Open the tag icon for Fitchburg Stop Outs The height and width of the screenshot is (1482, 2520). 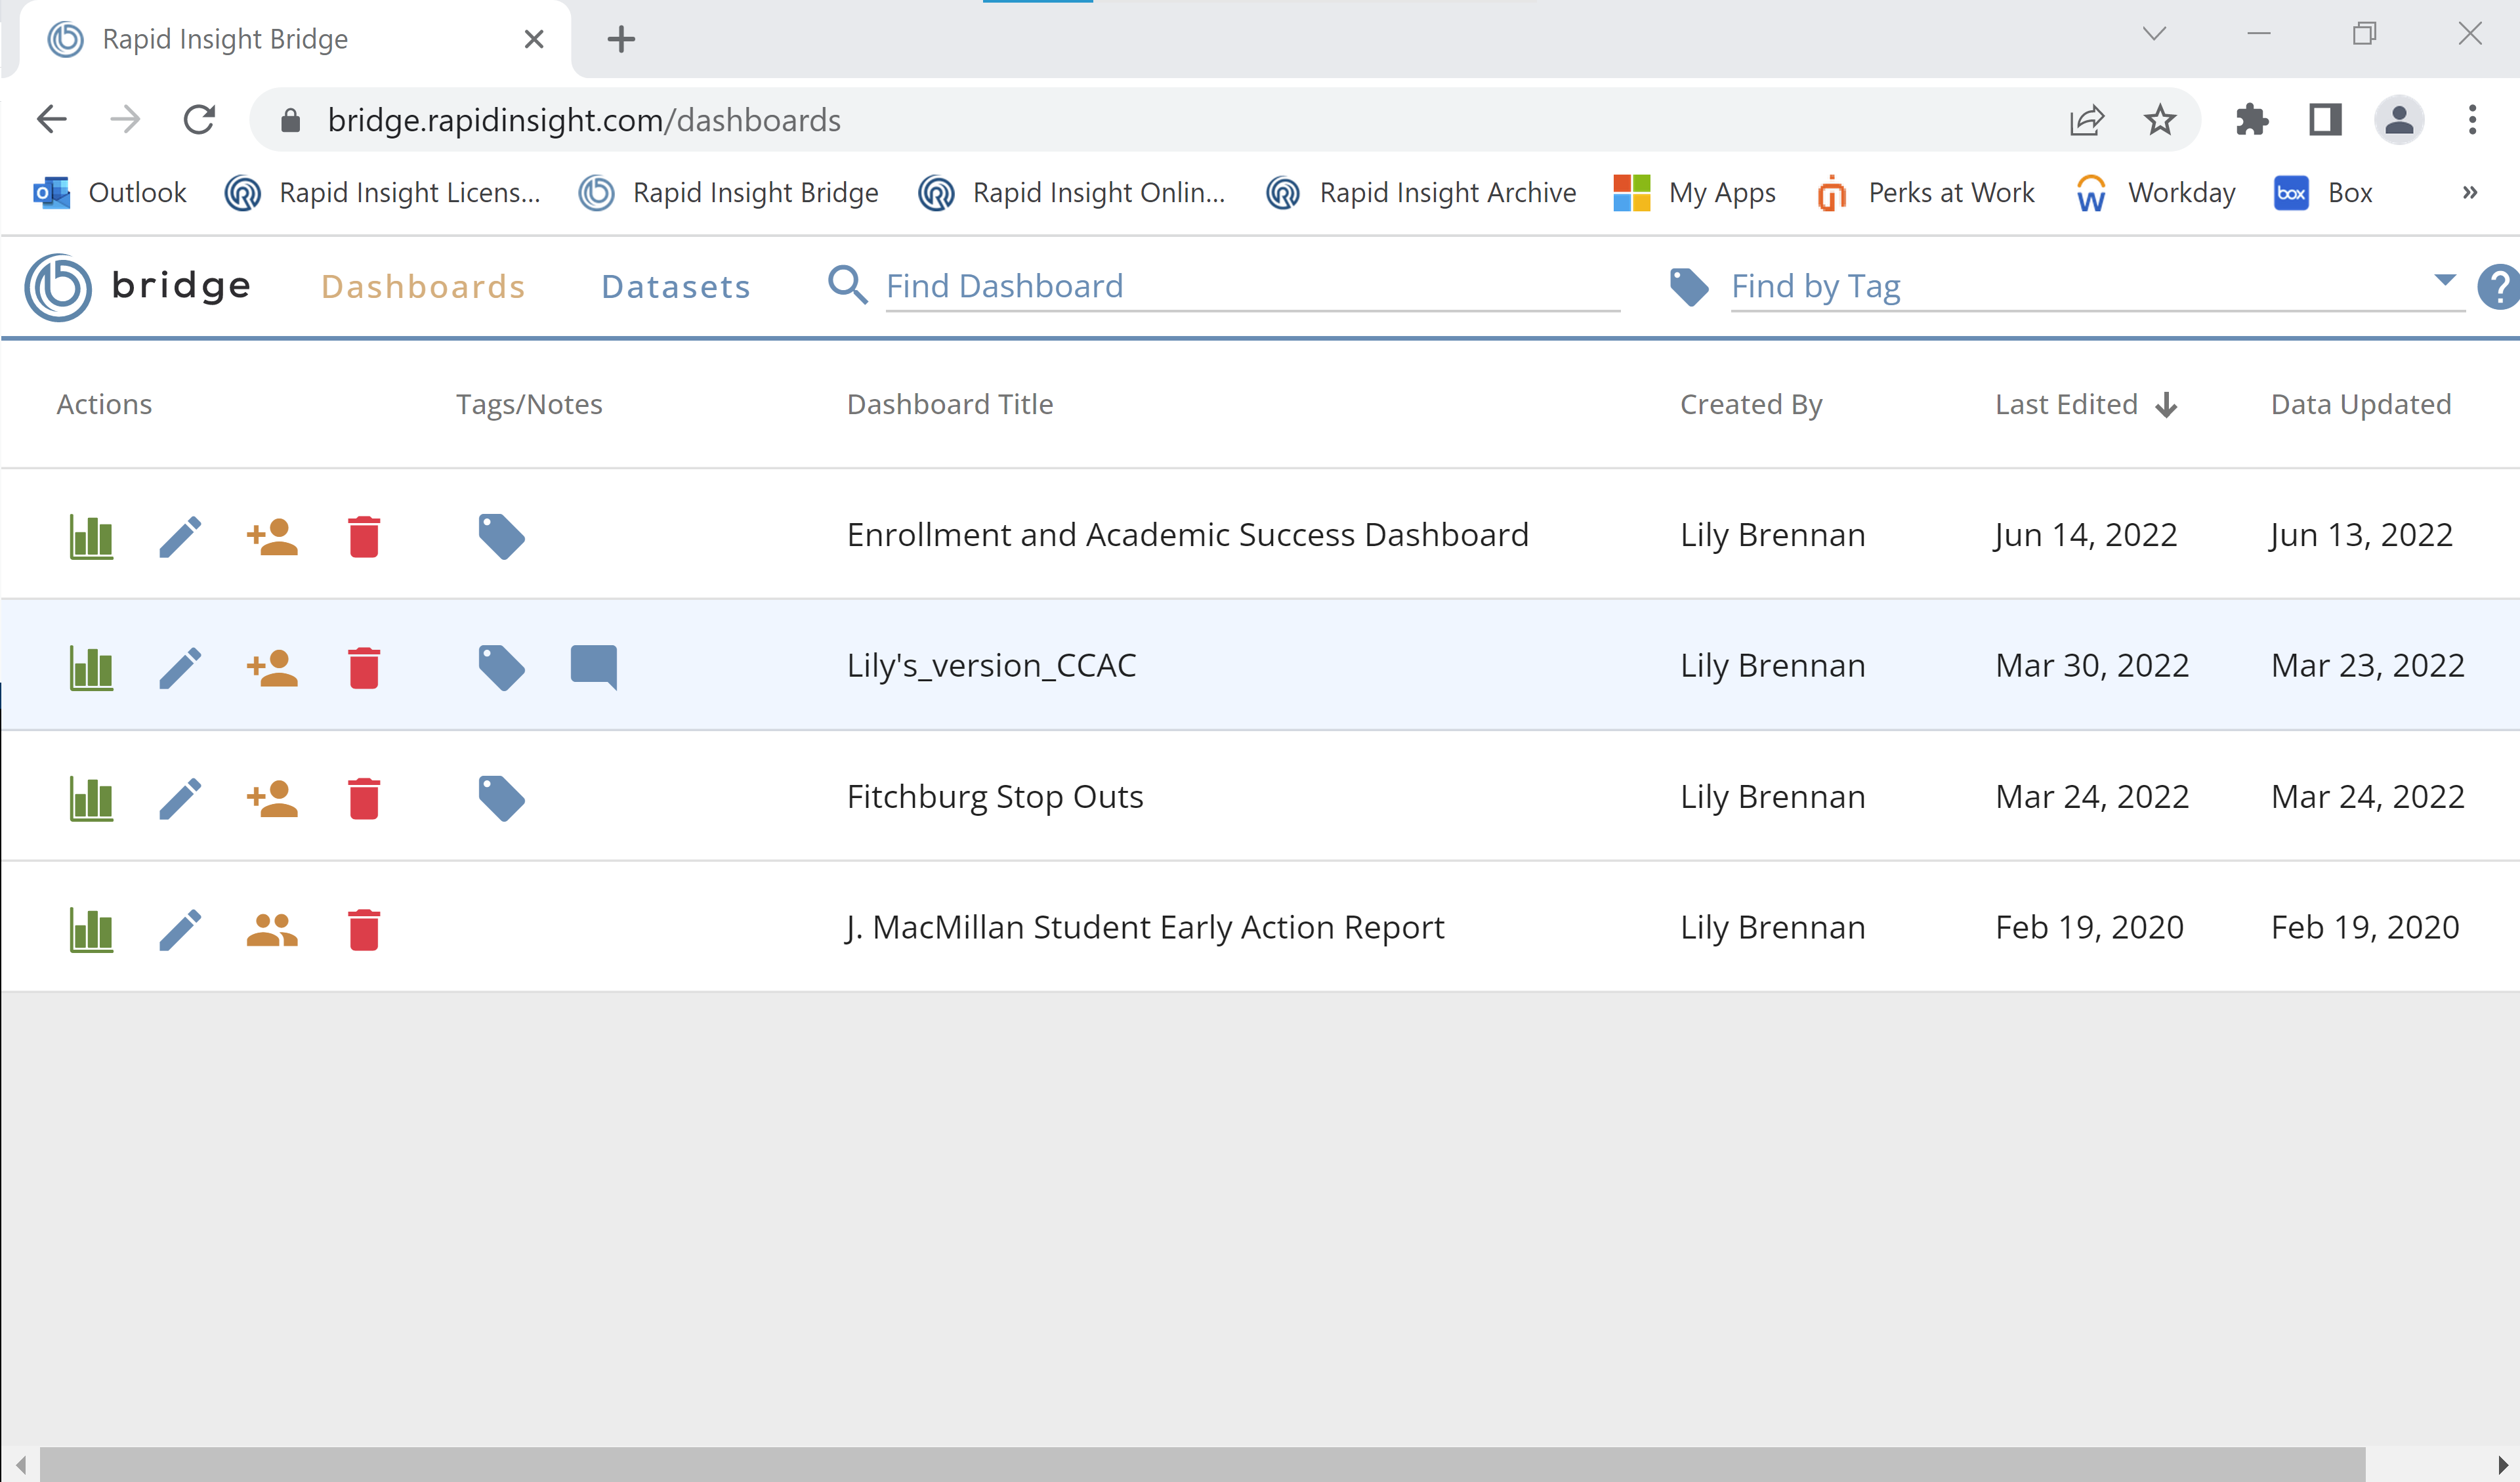tap(501, 797)
